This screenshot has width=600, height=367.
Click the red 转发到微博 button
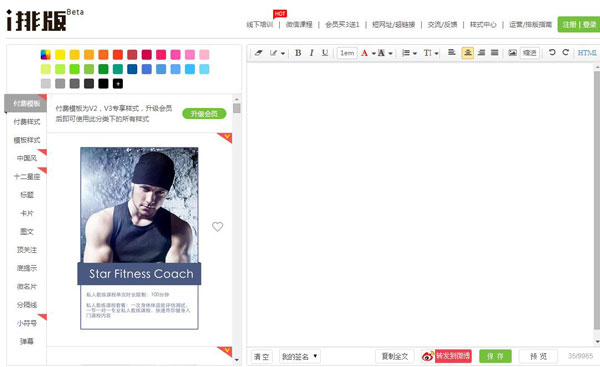click(x=453, y=356)
